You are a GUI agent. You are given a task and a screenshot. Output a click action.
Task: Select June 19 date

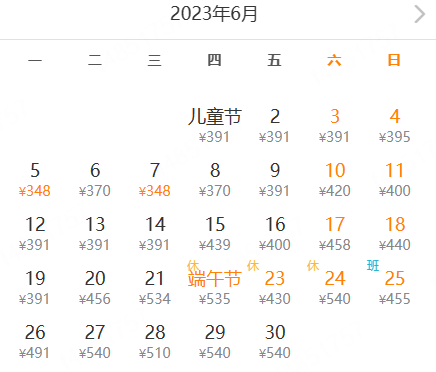(x=35, y=288)
